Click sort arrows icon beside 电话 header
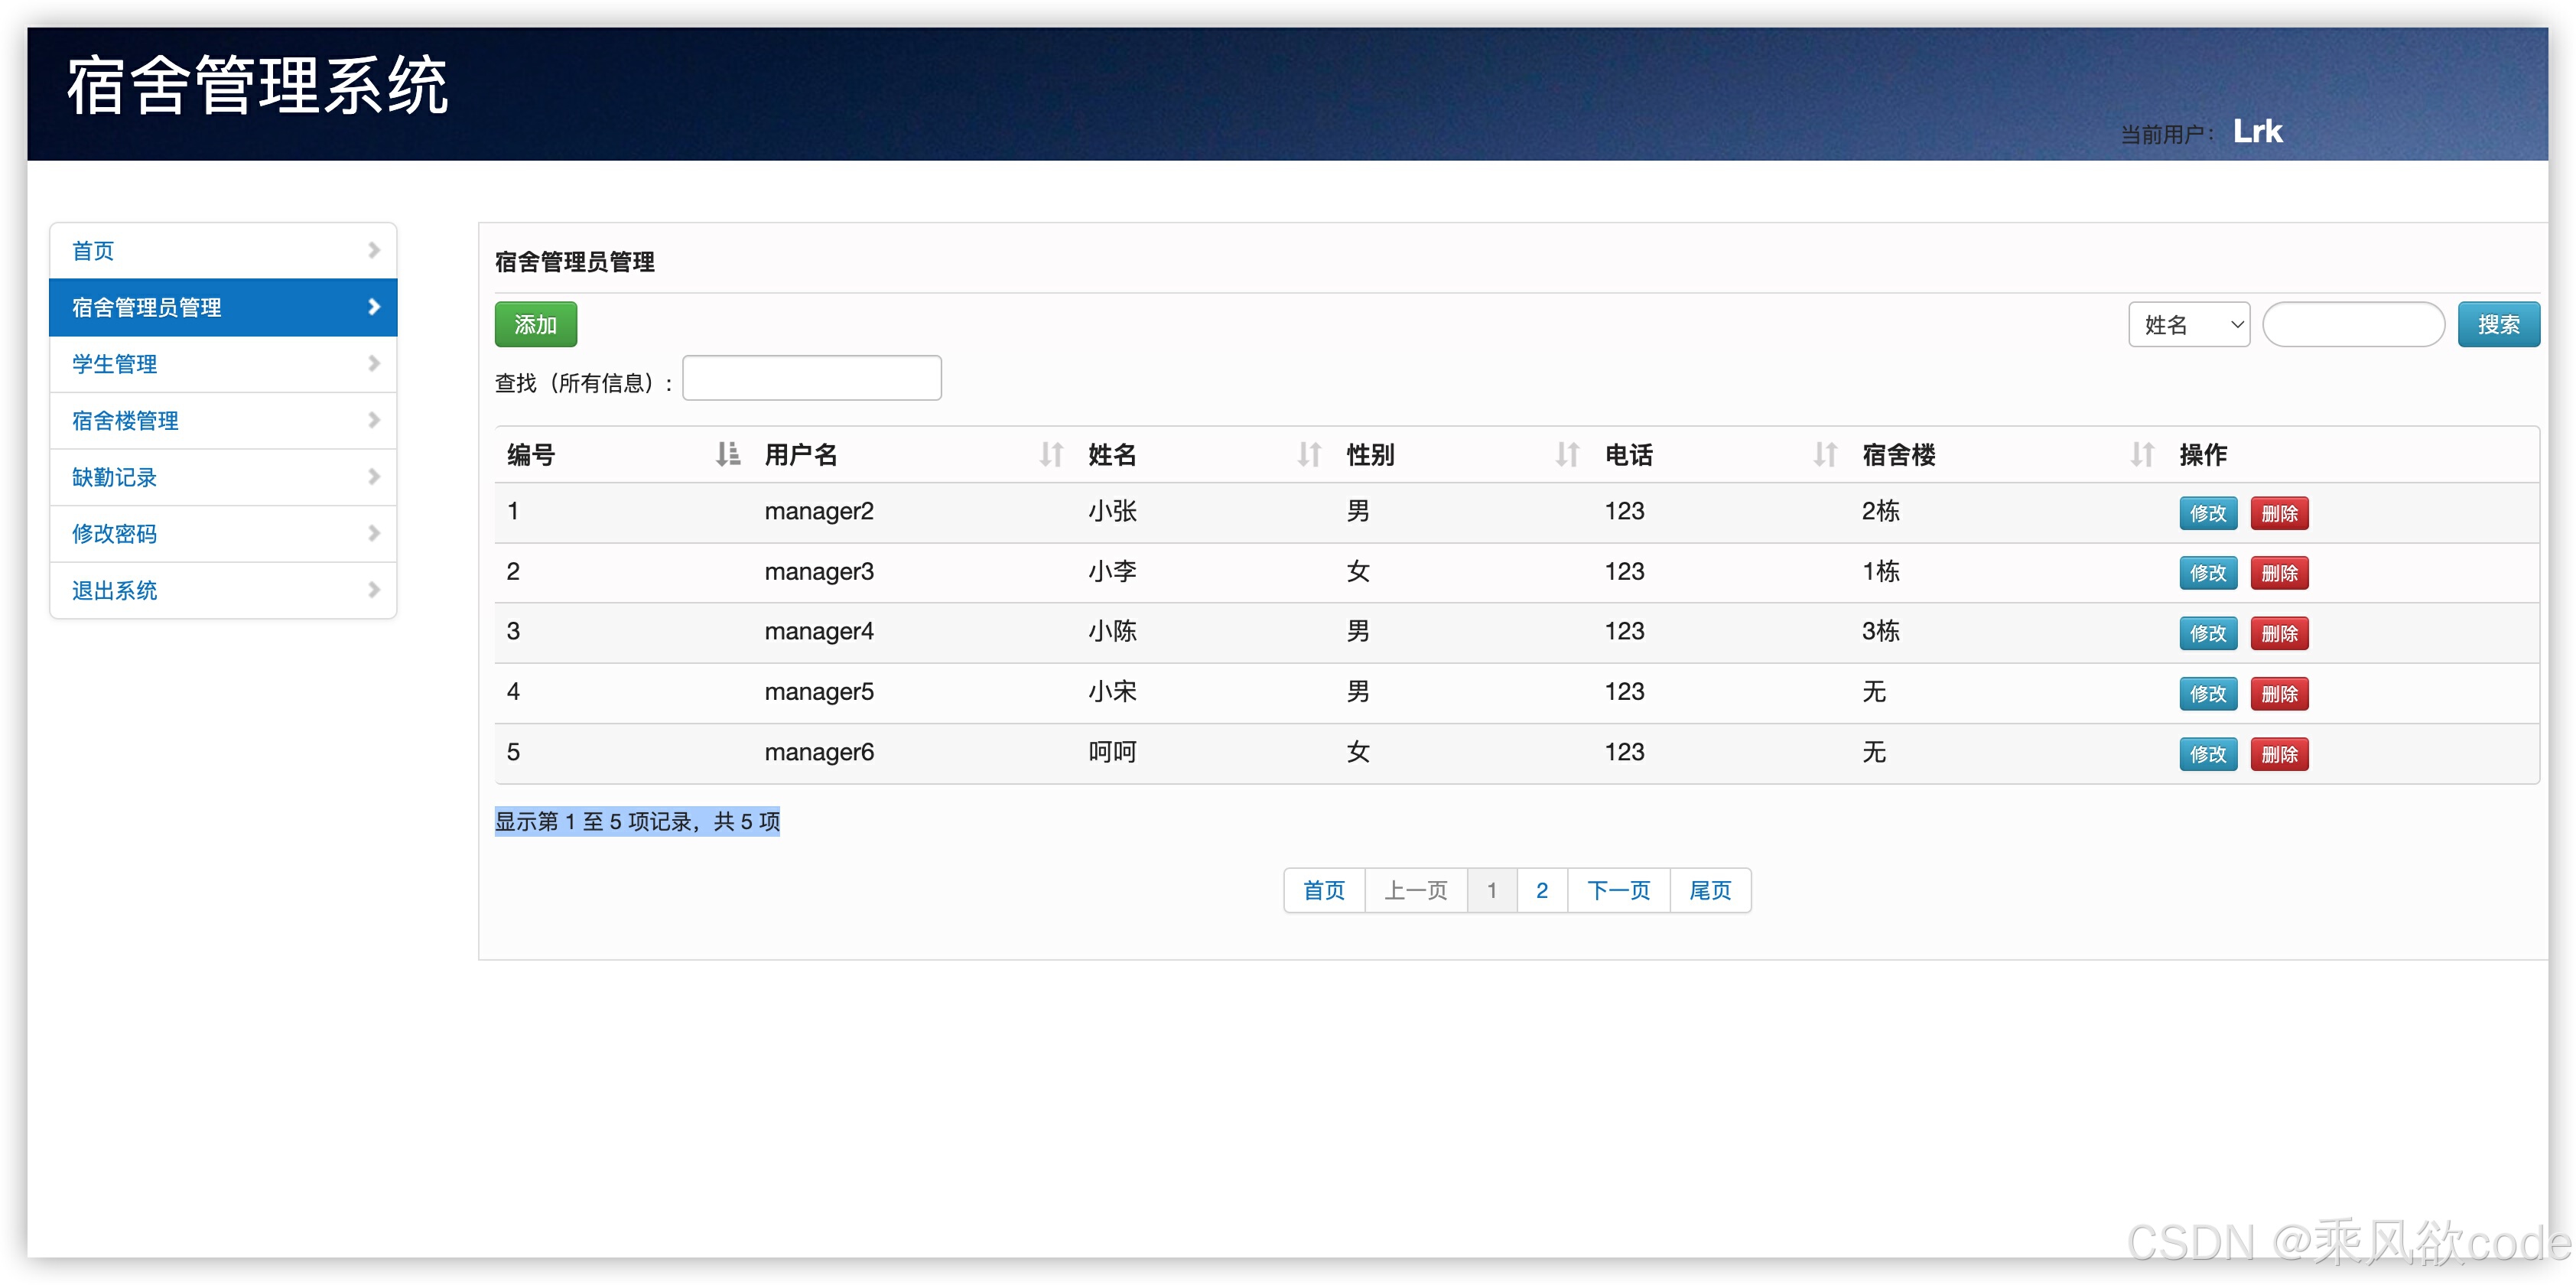Screen dimensions: 2576x1285 (x=1824, y=455)
